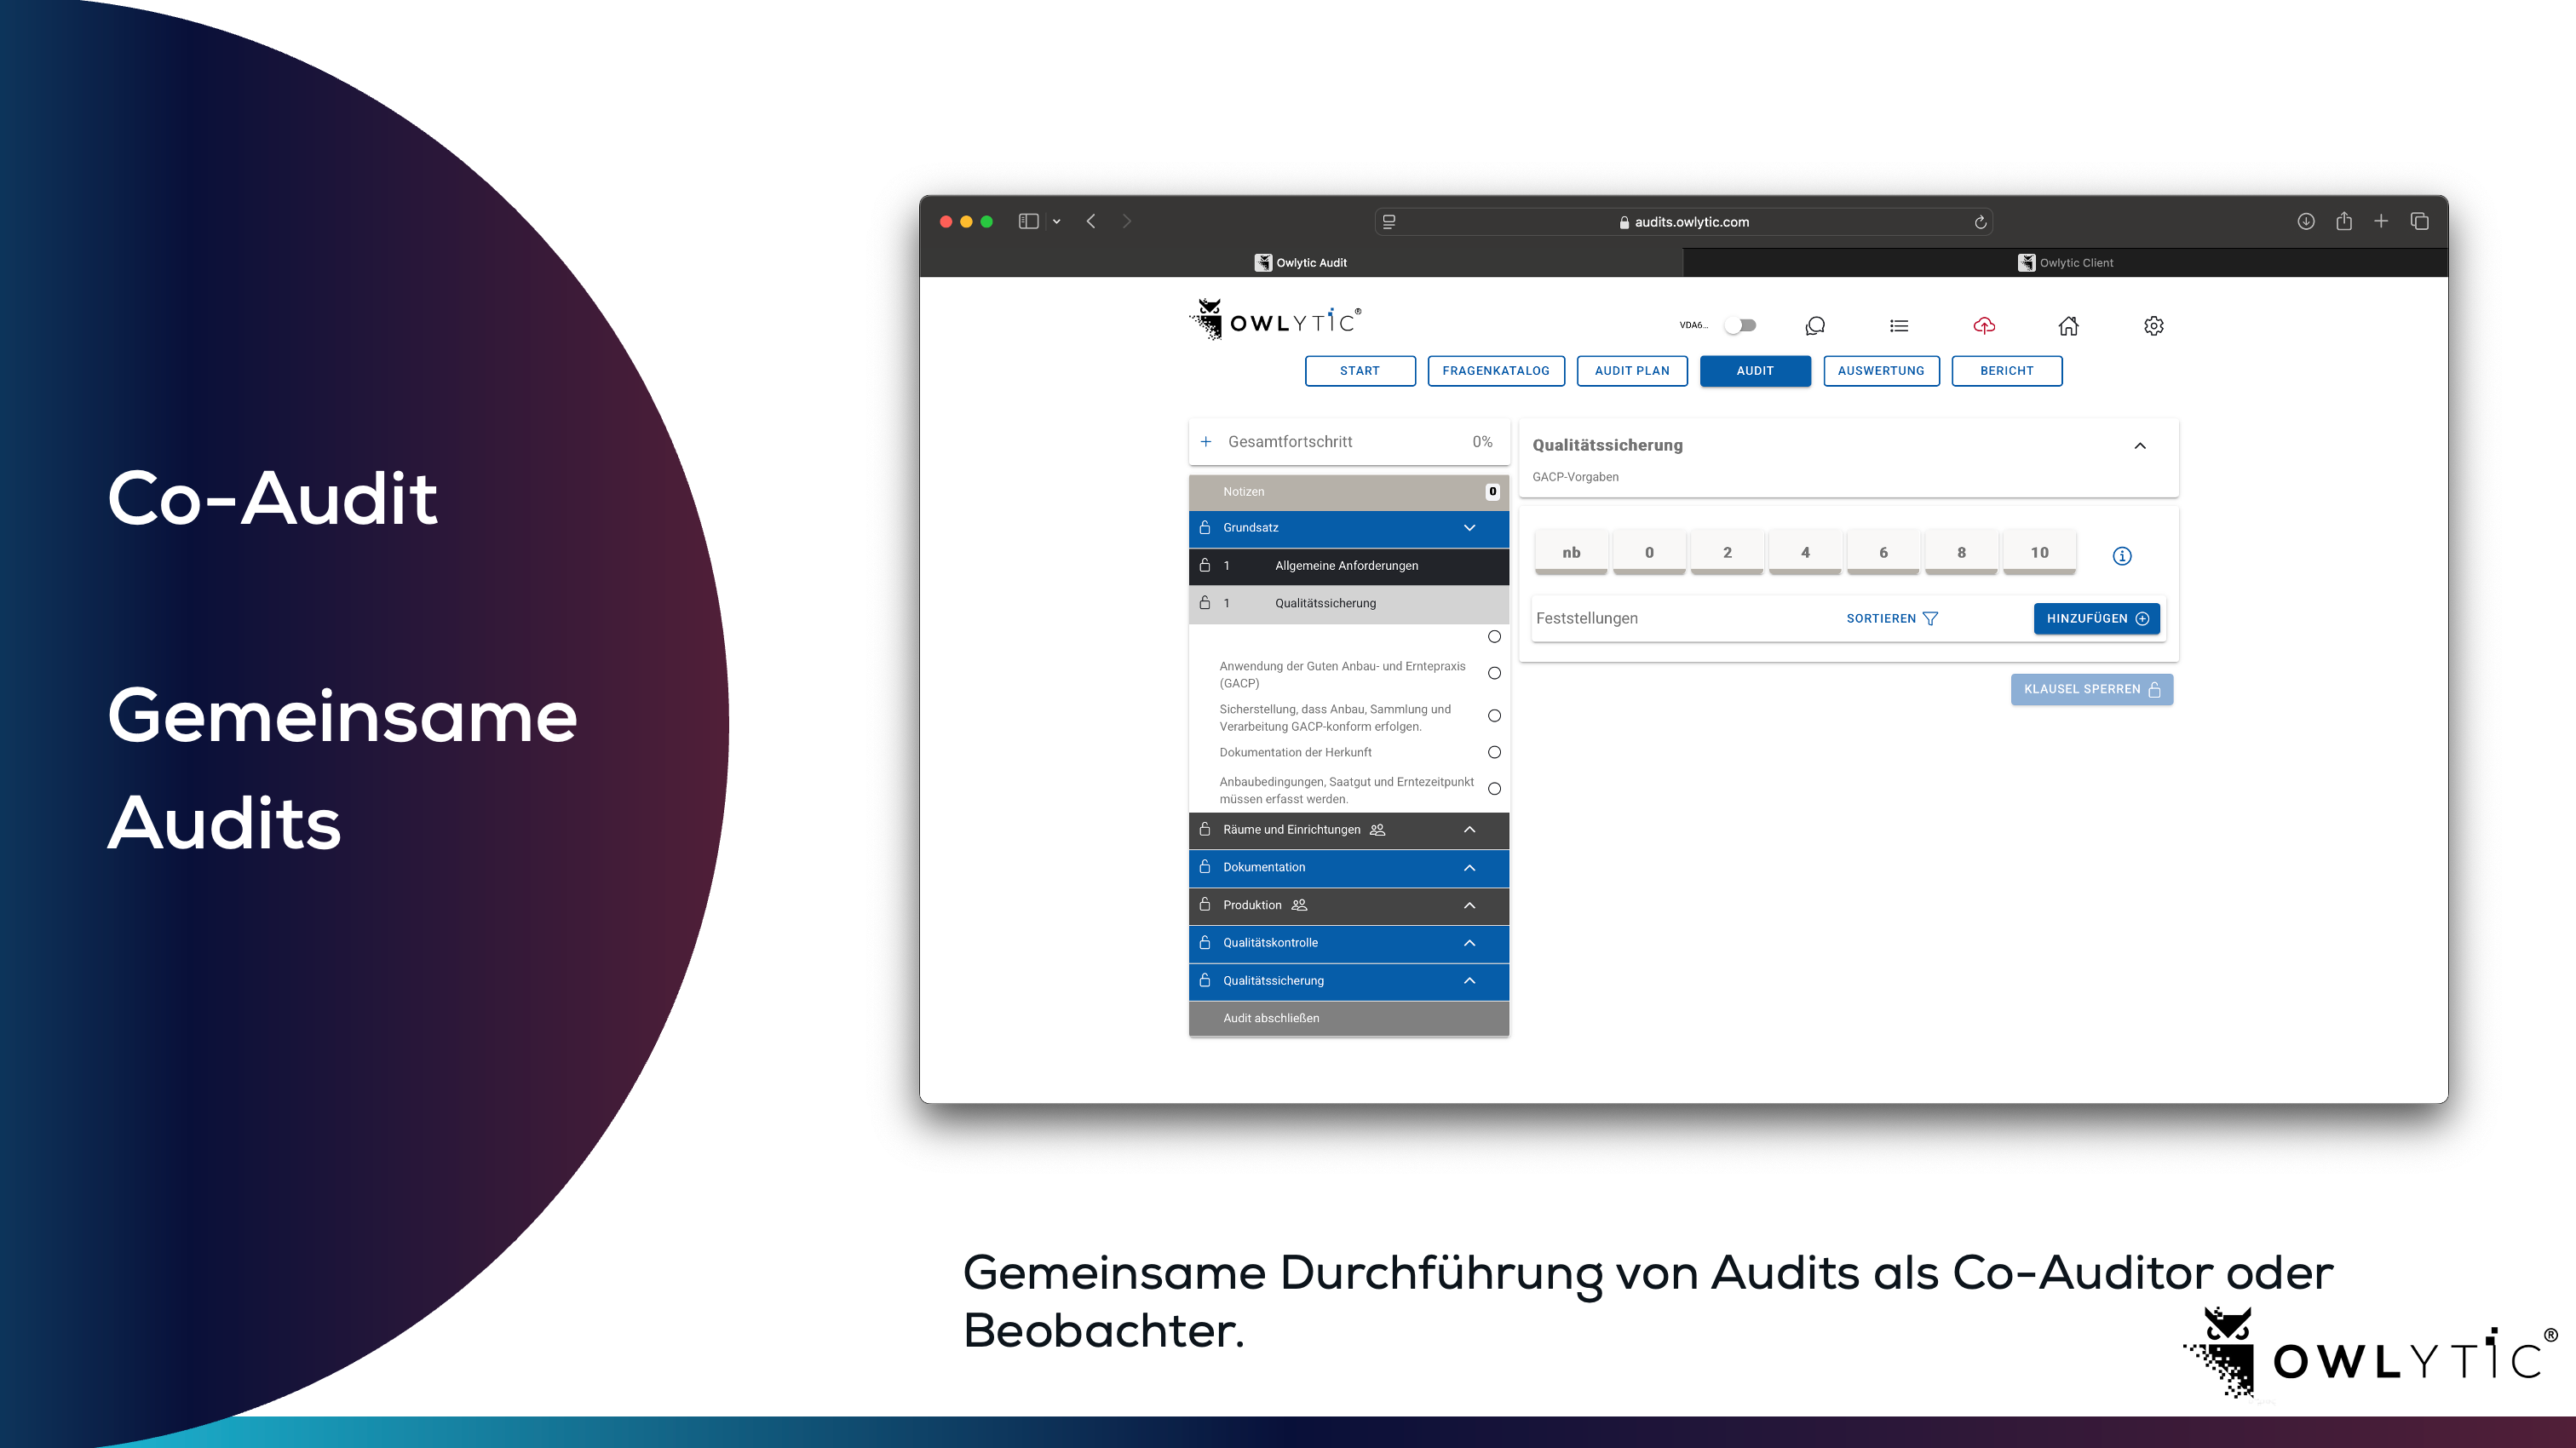Toggle the VDA6 switch

(x=1741, y=325)
